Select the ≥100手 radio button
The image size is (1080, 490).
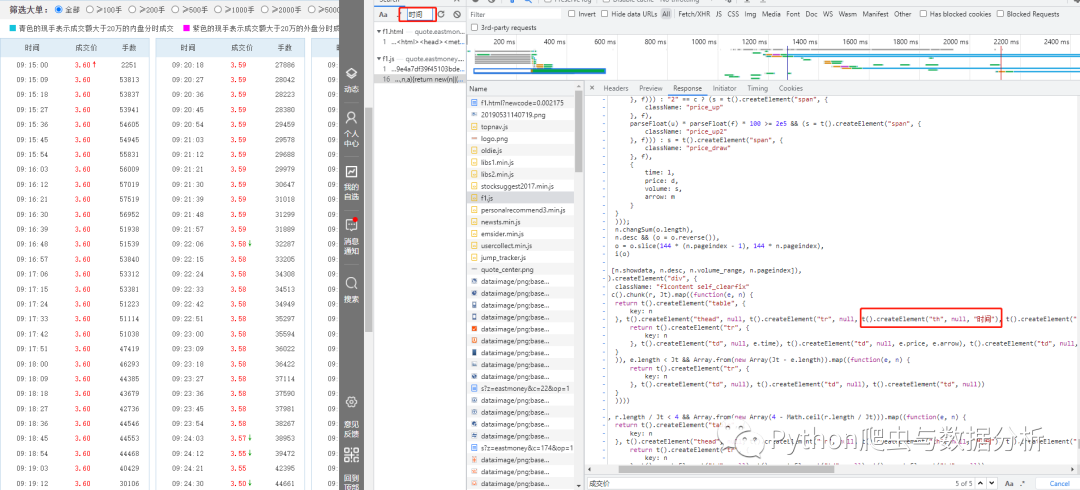[90, 10]
